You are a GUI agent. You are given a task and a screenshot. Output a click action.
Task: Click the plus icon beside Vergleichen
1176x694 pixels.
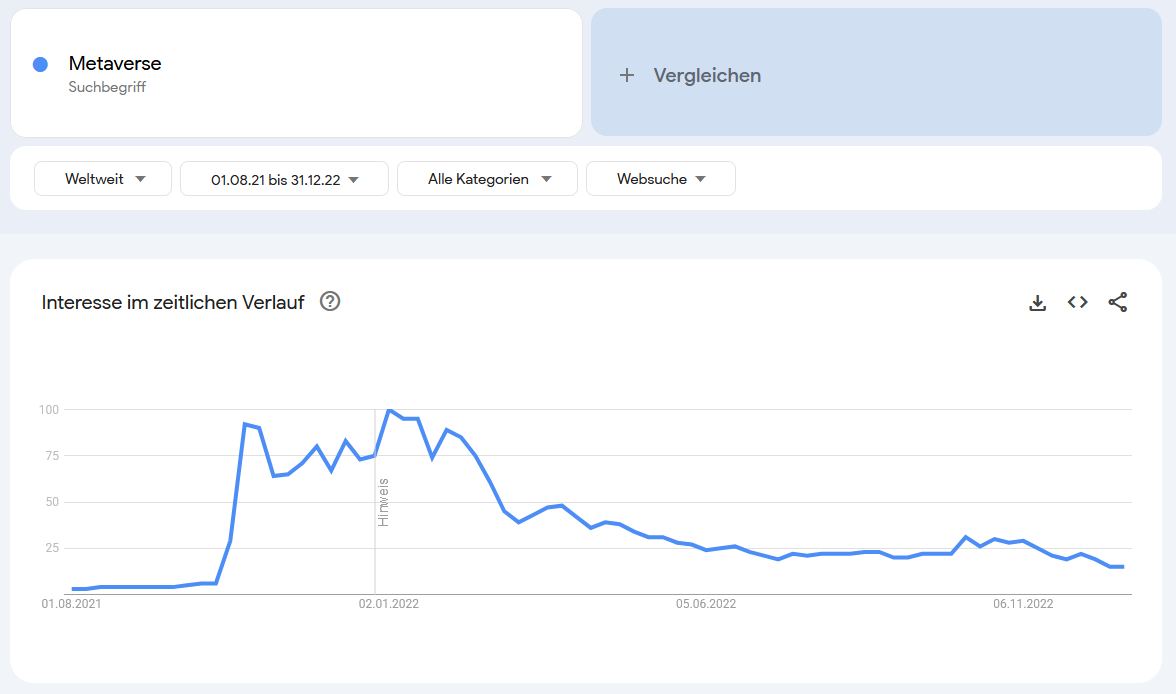pyautogui.click(x=625, y=74)
